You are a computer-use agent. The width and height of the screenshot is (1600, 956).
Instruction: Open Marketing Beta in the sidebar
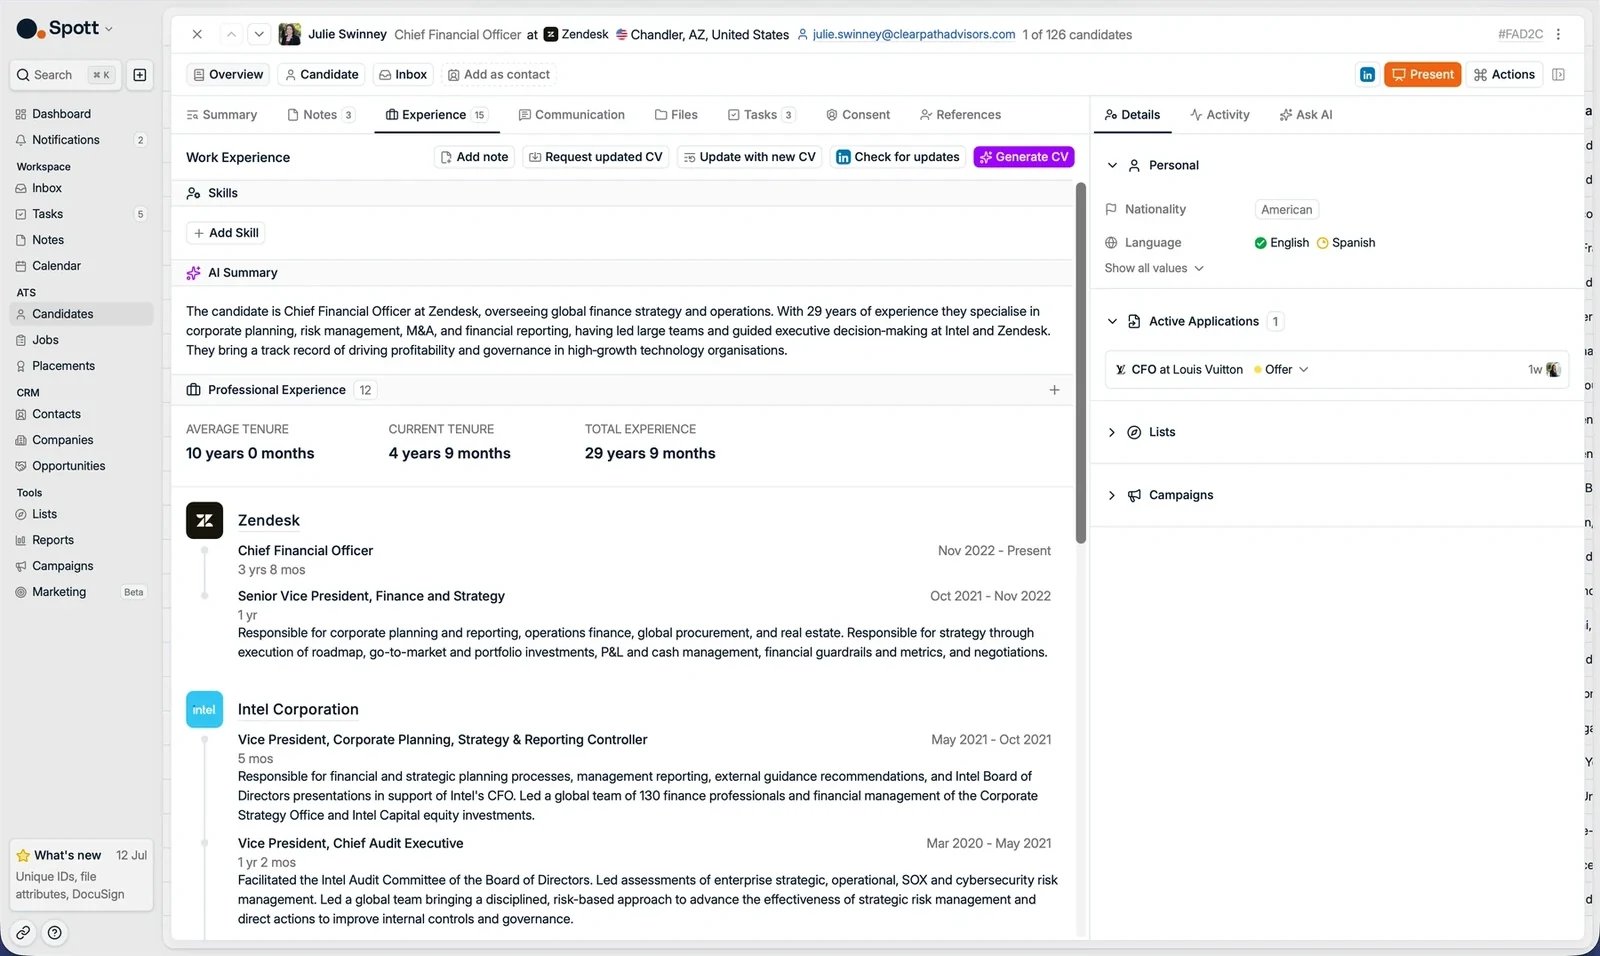[81, 592]
